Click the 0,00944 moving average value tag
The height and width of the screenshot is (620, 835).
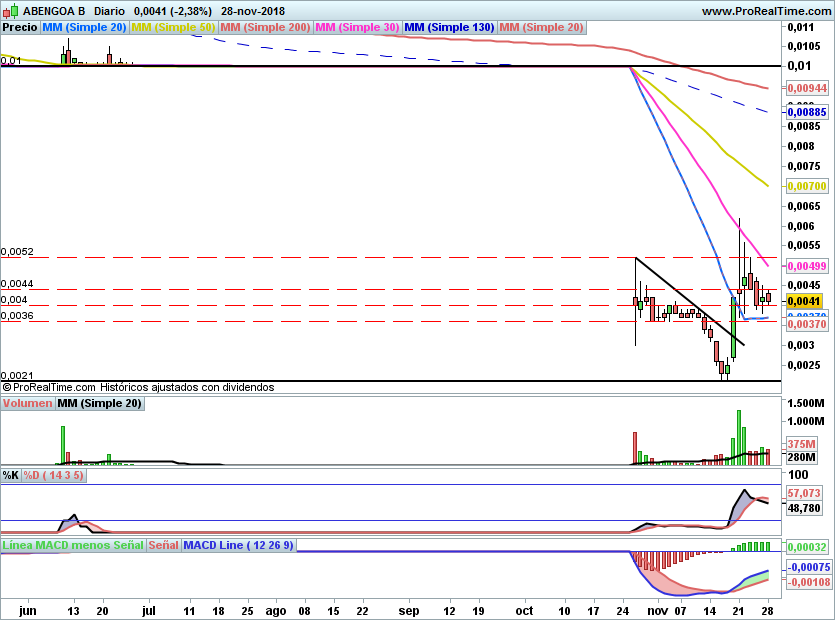[x=807, y=88]
